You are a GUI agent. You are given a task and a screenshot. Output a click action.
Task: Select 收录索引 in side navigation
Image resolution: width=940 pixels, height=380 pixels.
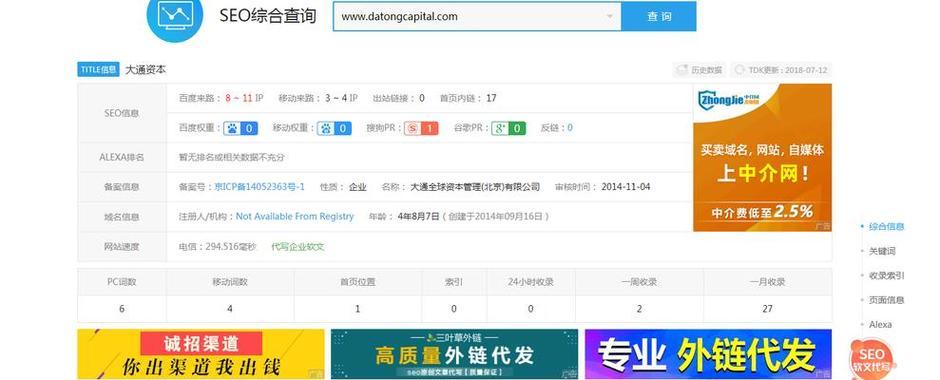click(886, 276)
